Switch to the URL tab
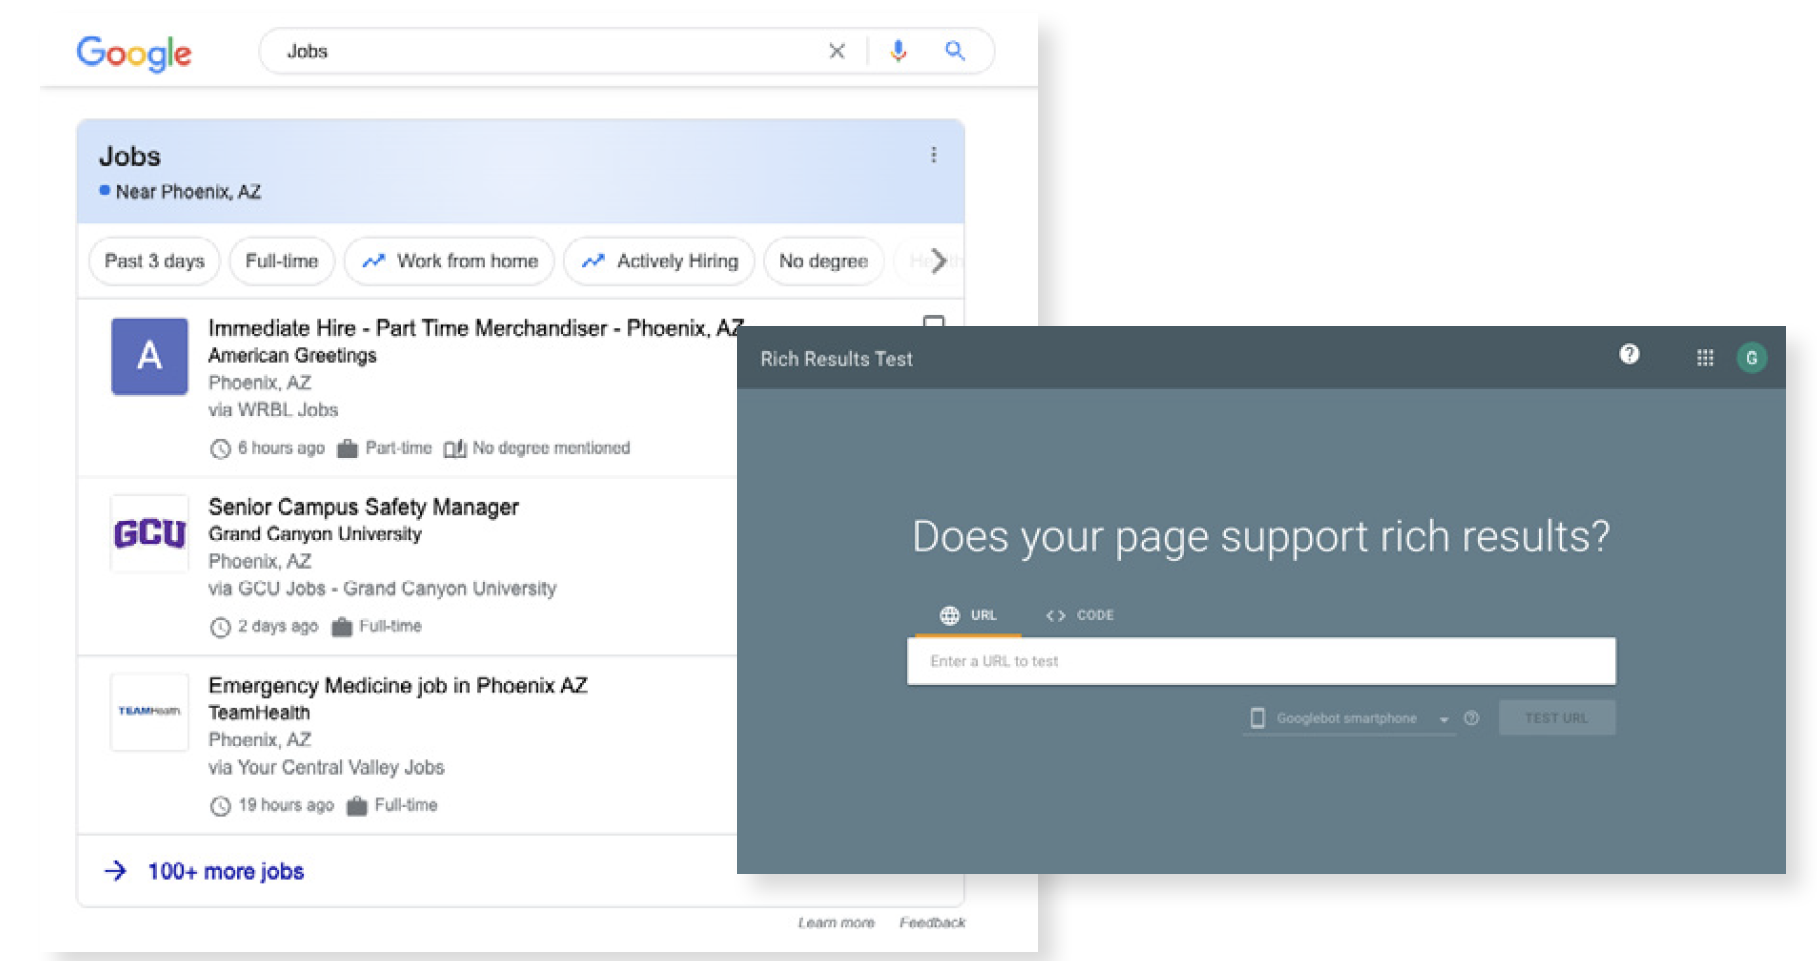 tap(968, 615)
